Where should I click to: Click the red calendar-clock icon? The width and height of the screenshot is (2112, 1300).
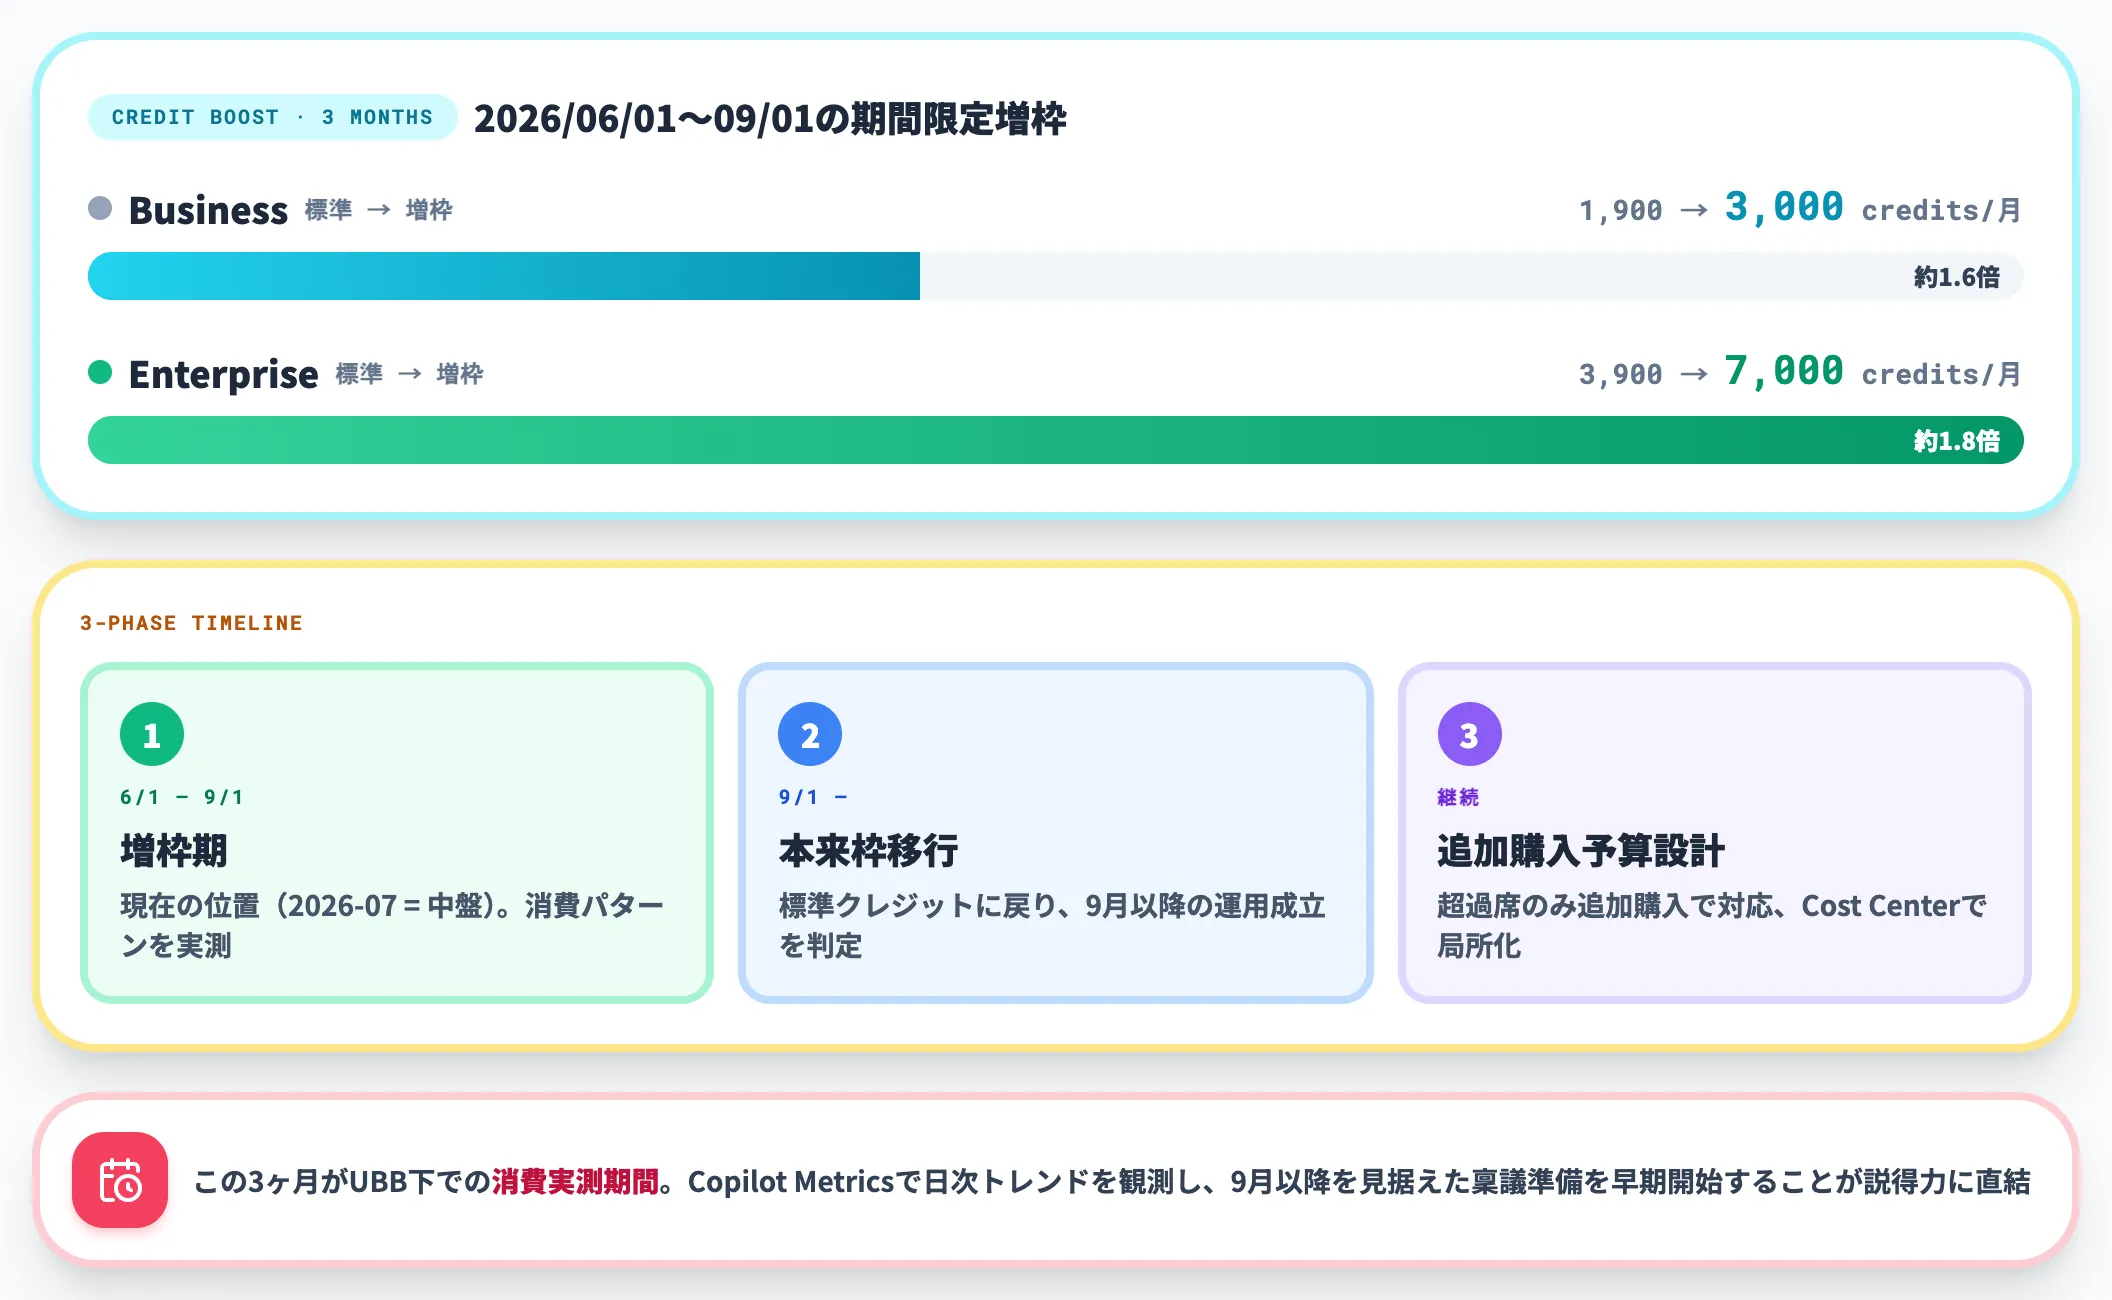[x=120, y=1180]
